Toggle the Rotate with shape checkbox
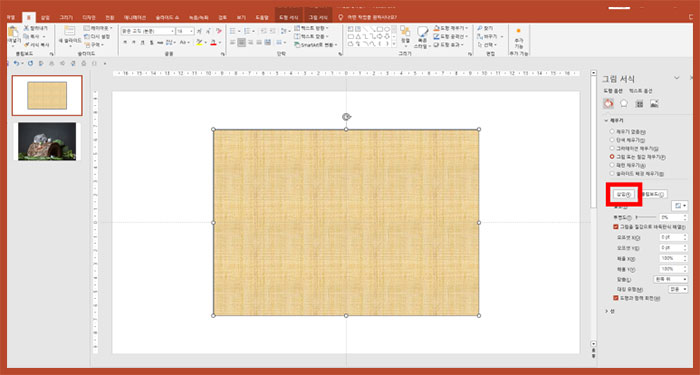This screenshot has height=375, width=700. pyautogui.click(x=616, y=297)
